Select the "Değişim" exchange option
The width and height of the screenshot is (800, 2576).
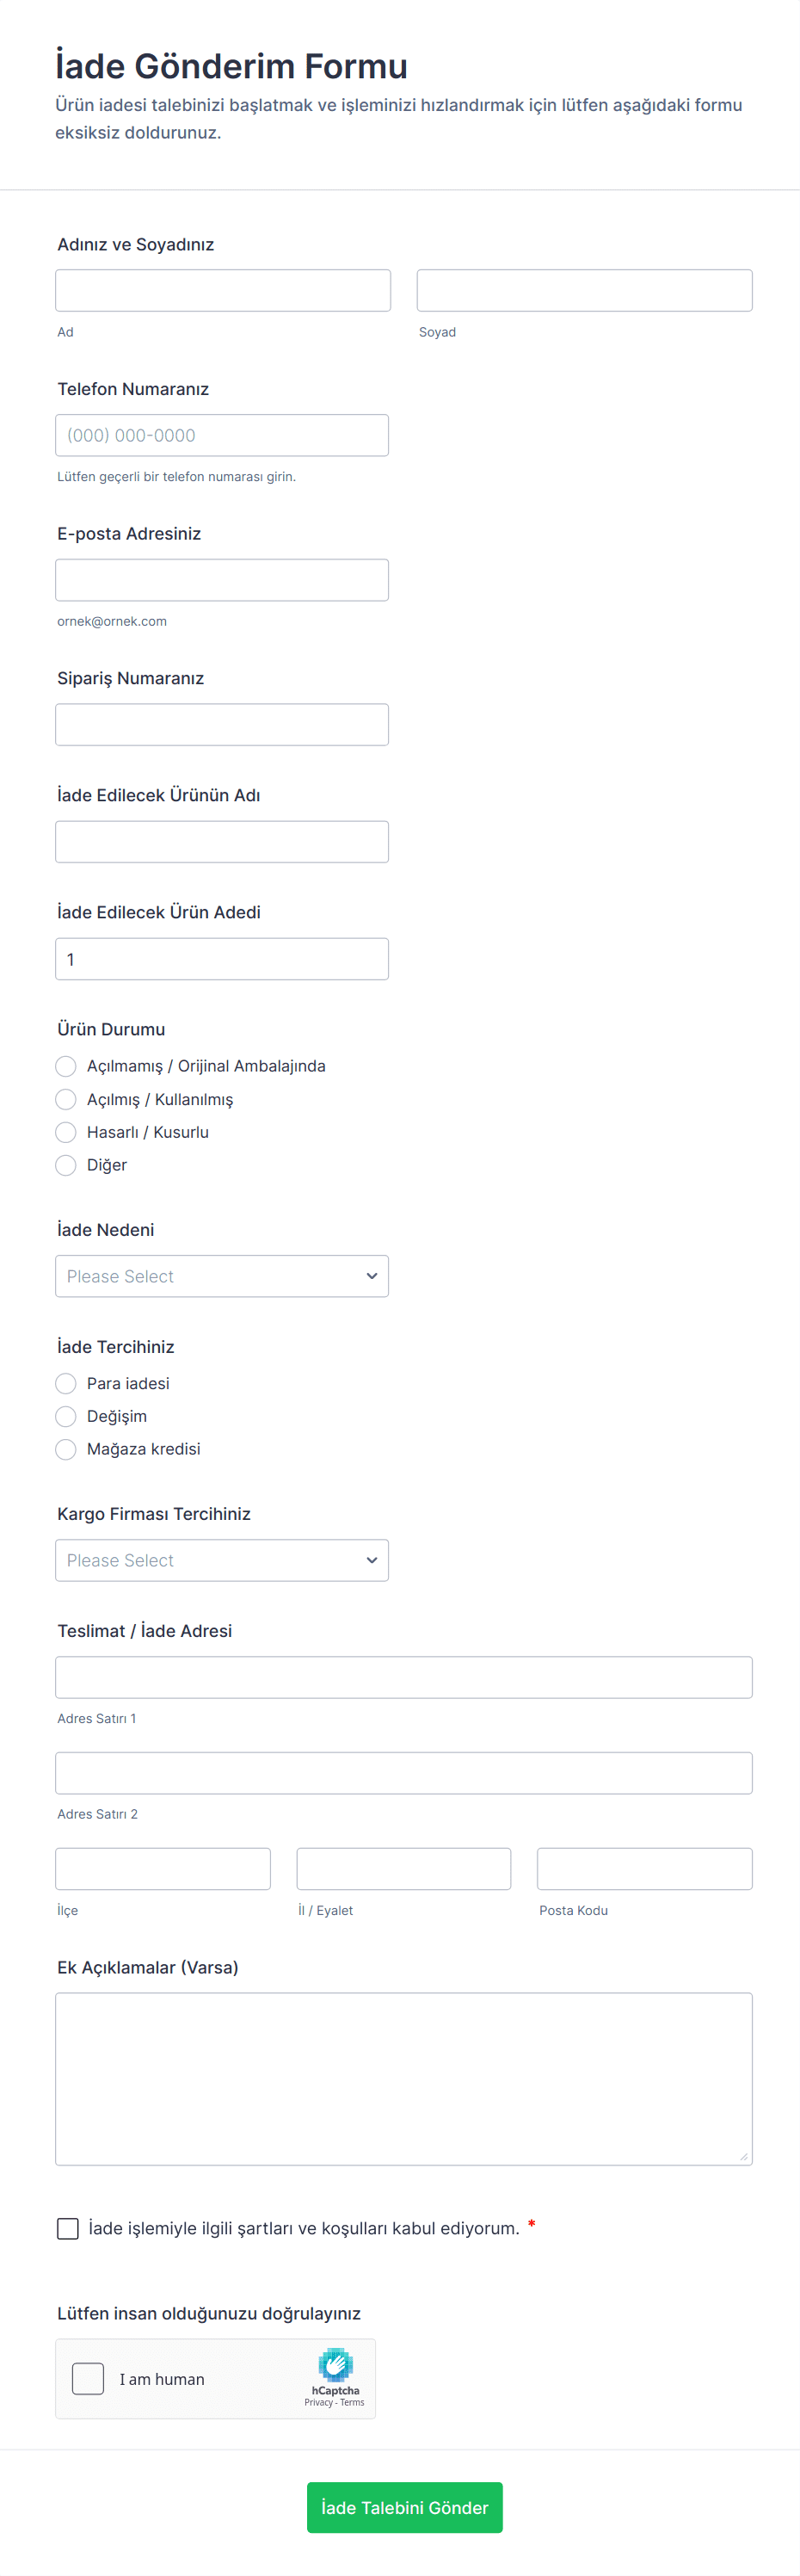(x=66, y=1416)
